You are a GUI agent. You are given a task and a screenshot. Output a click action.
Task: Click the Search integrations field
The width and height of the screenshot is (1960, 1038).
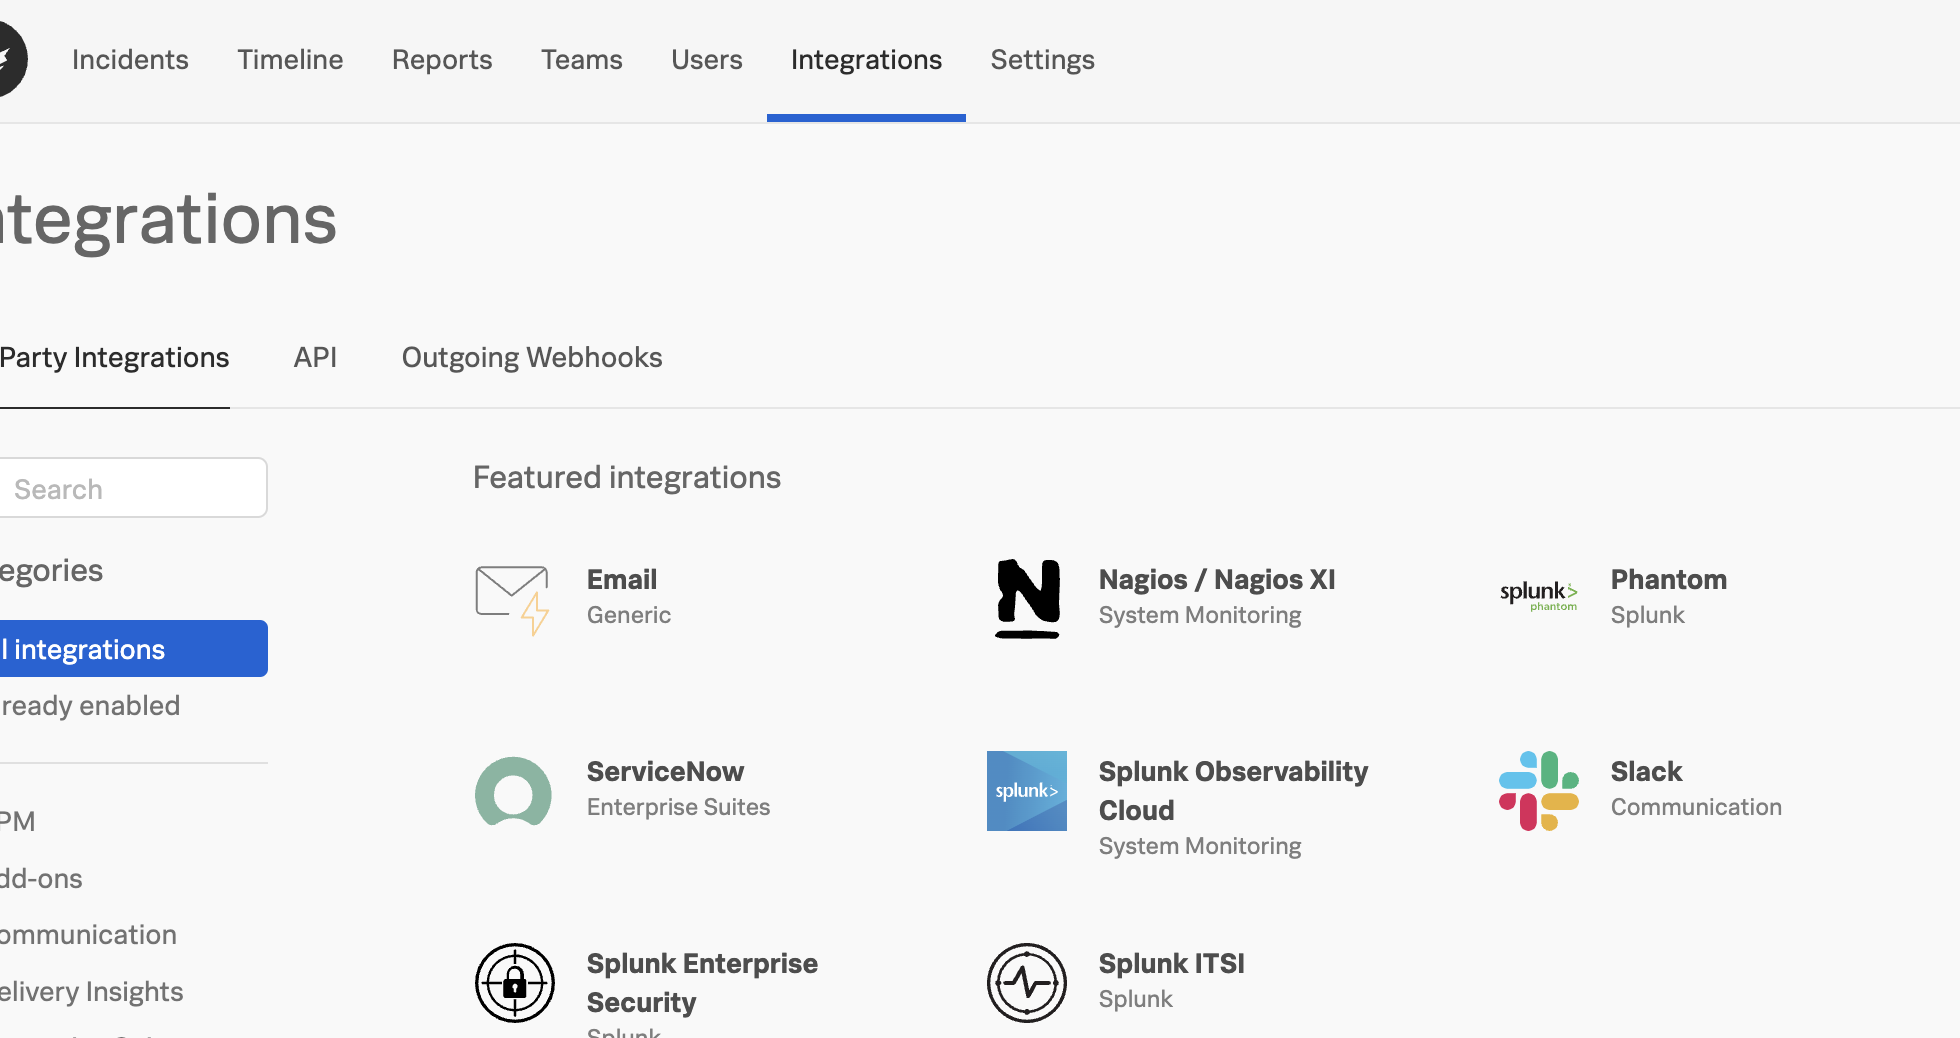point(133,488)
